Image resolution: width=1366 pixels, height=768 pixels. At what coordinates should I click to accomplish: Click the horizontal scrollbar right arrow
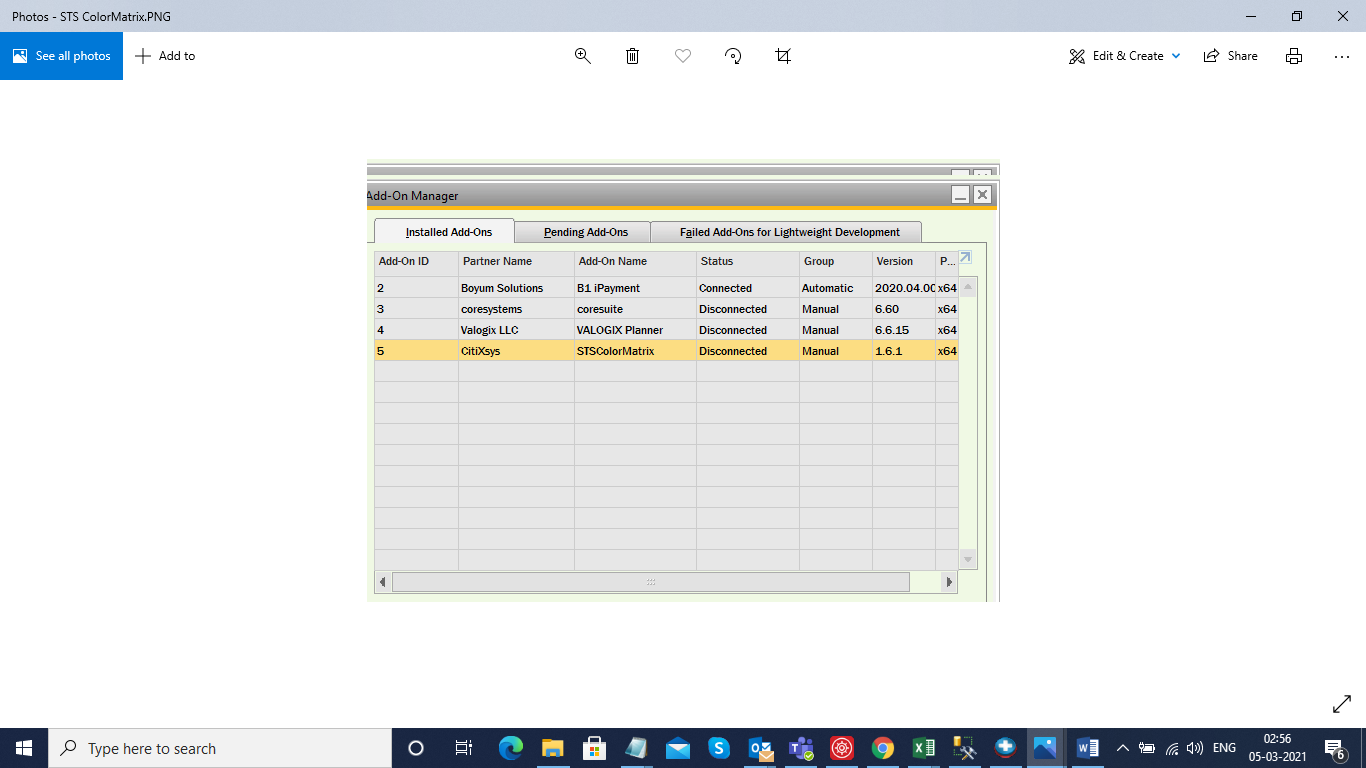pos(949,582)
